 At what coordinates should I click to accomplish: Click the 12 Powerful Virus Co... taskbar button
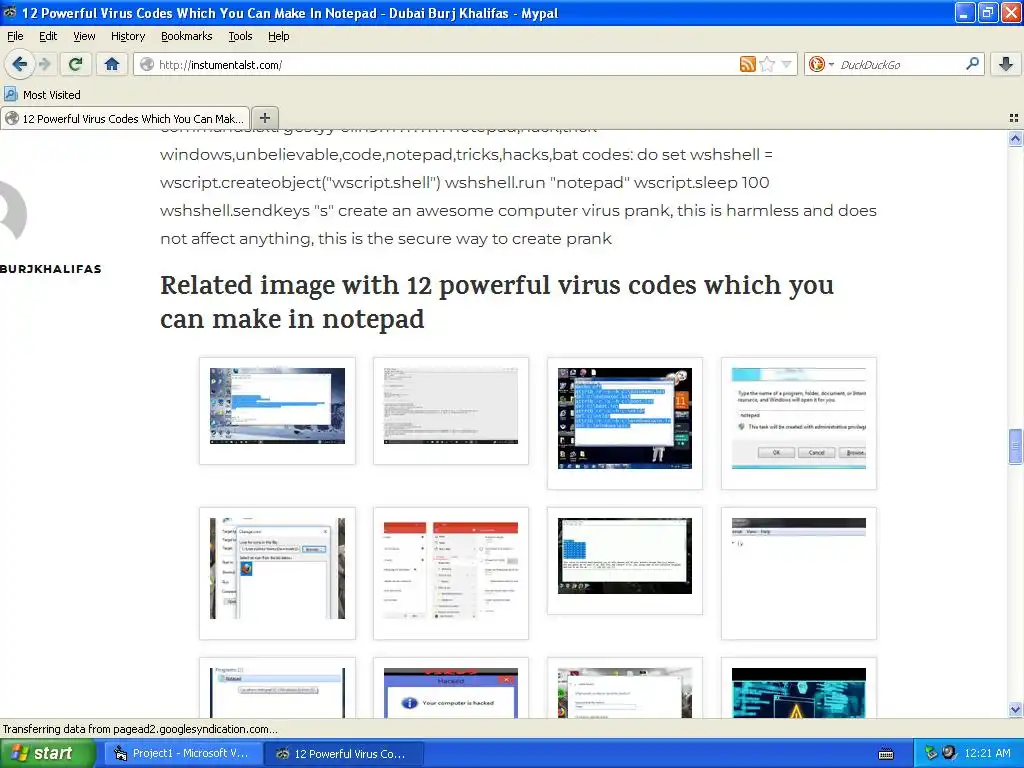click(x=345, y=753)
